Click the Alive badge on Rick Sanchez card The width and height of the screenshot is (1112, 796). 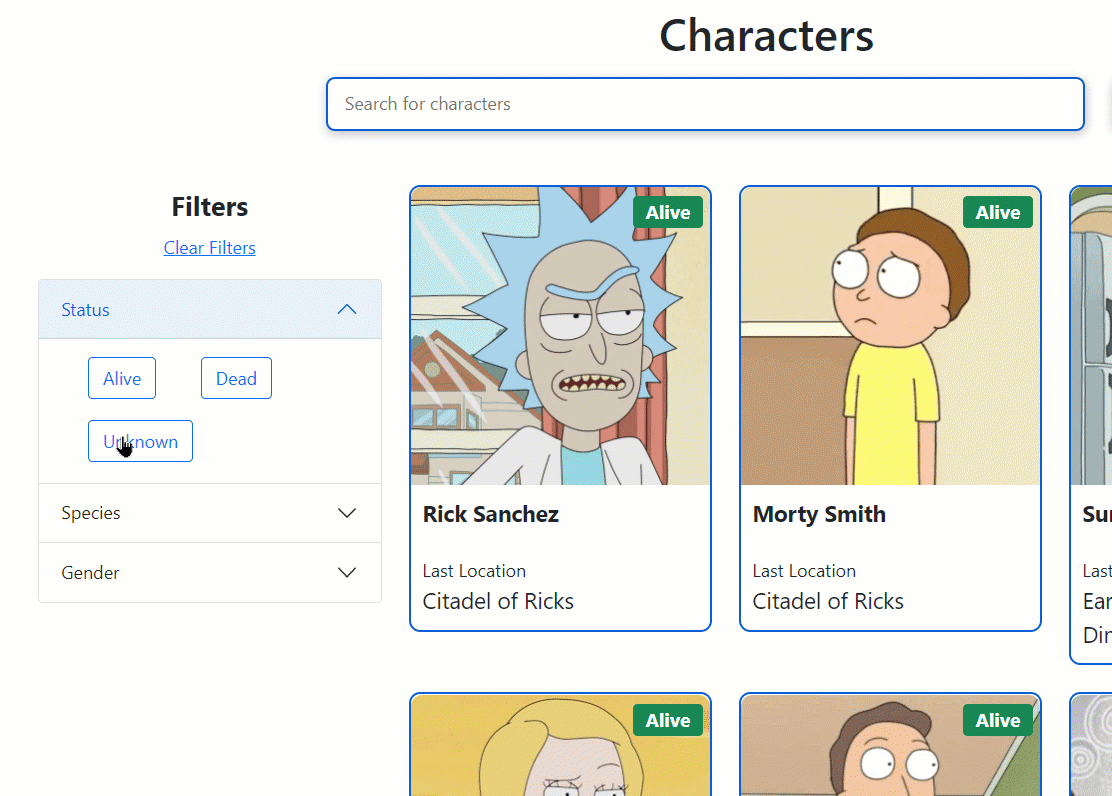[x=667, y=212]
